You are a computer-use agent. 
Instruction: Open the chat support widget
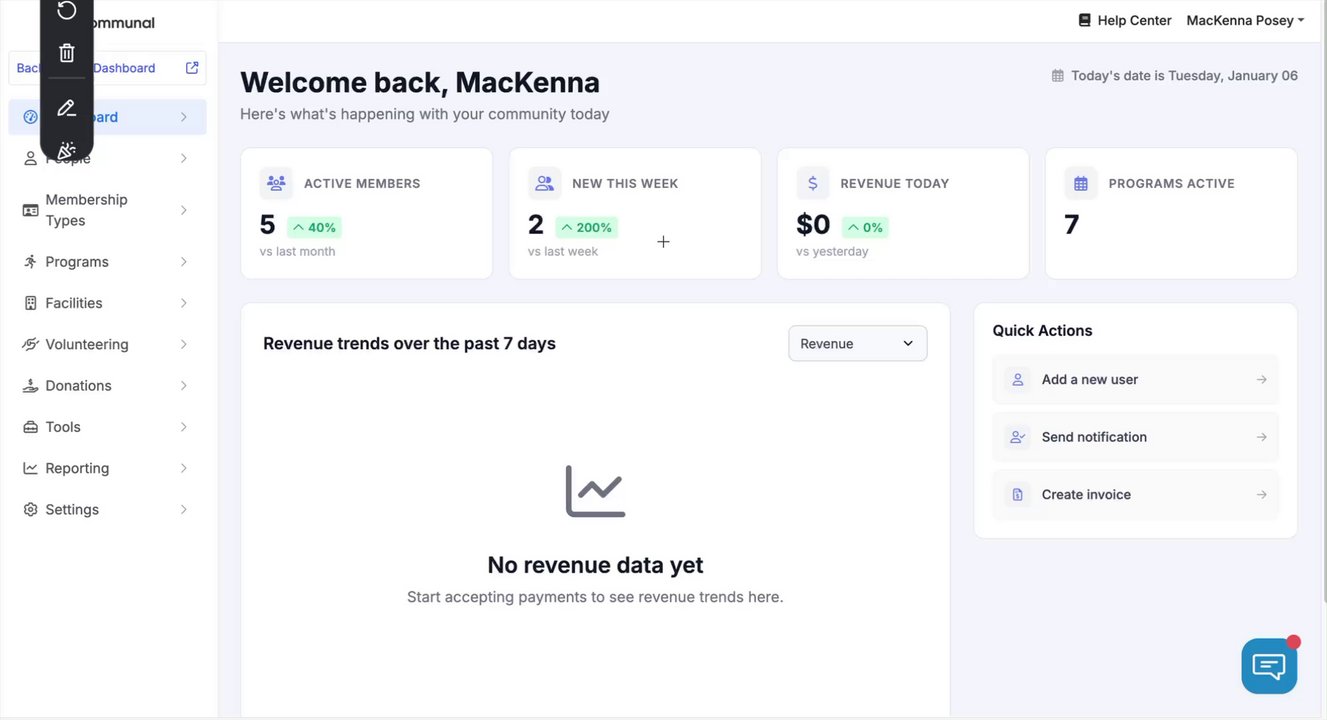click(x=1269, y=665)
